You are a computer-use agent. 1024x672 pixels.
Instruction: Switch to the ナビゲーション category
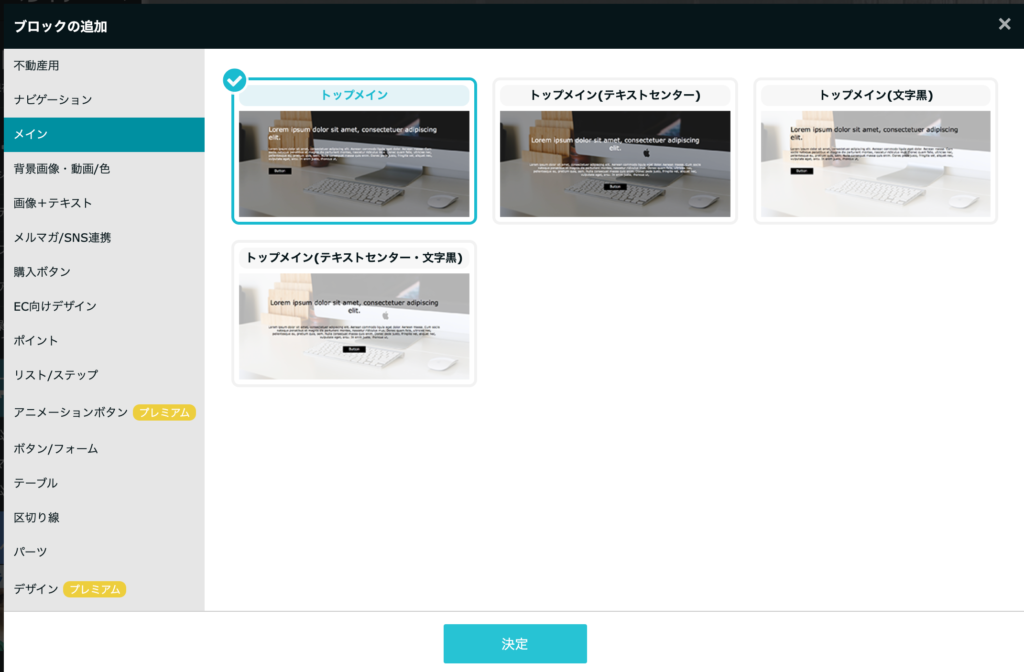tap(53, 100)
